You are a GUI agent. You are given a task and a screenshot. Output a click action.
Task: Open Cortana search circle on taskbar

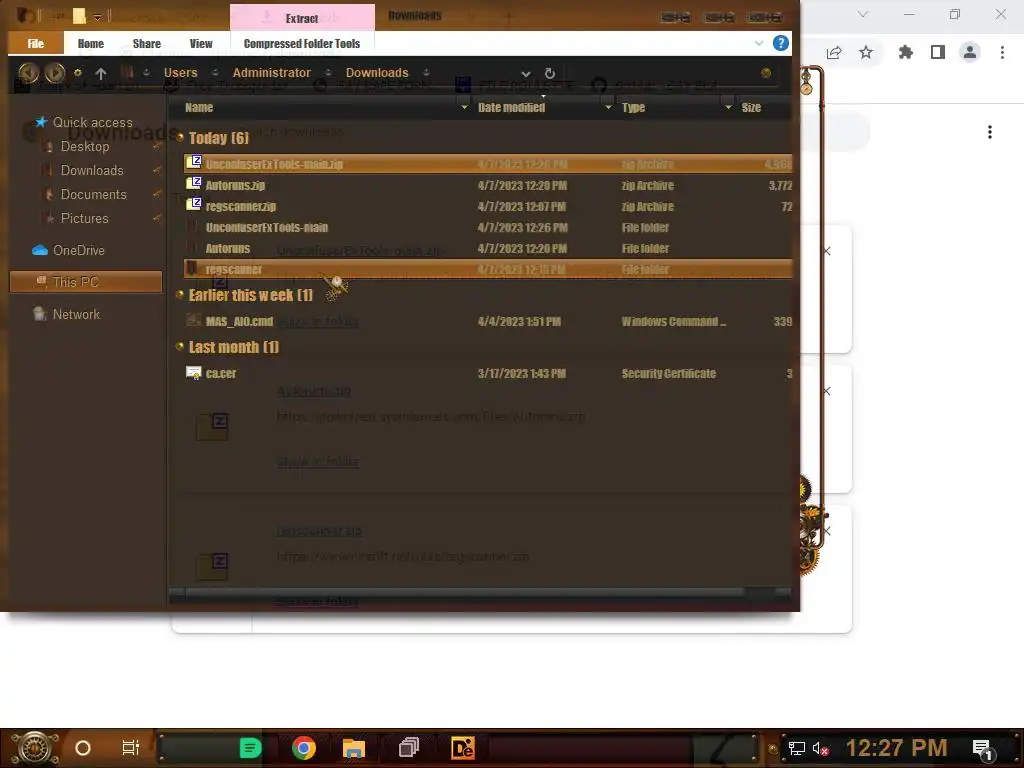[x=83, y=748]
